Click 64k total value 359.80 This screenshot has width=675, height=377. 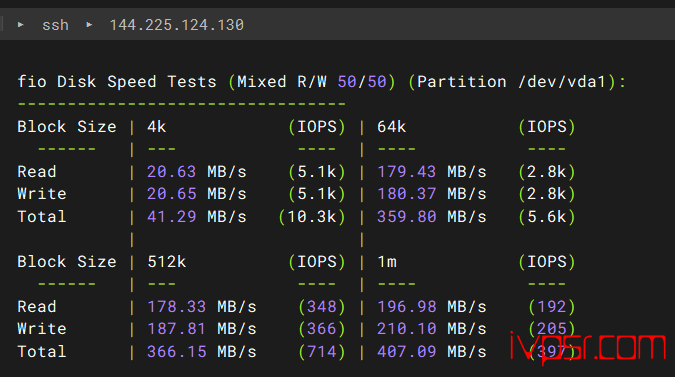406,217
